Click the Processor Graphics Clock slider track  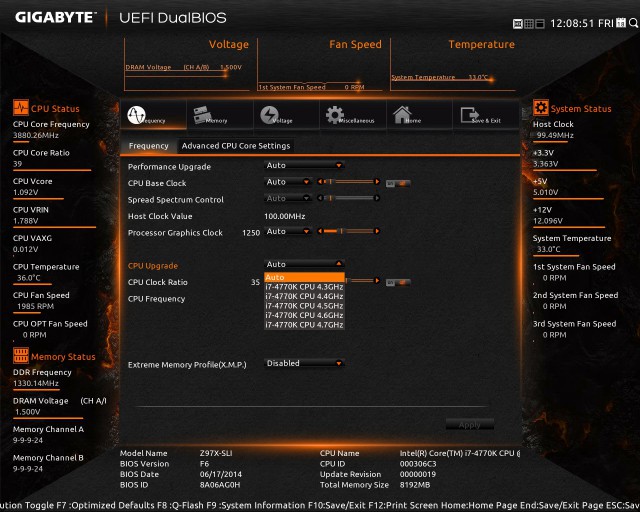point(349,231)
